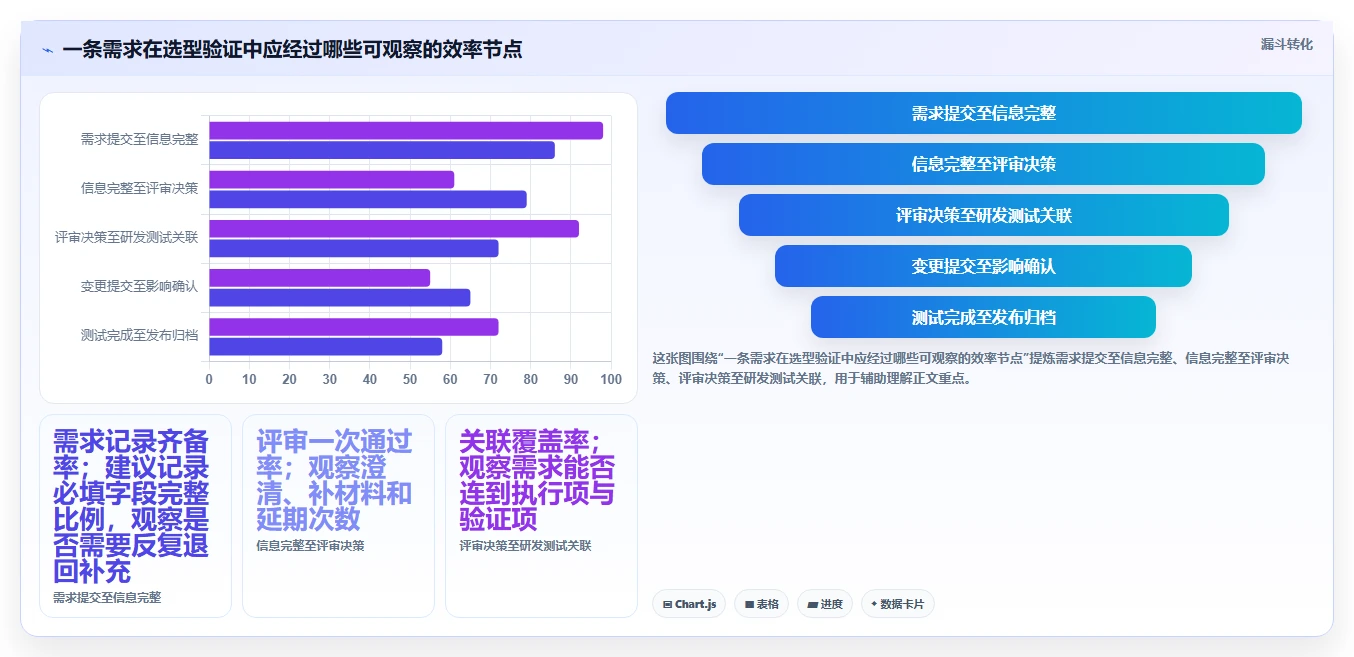Click the 数据卡片 chip
This screenshot has width=1354, height=657.
tap(897, 604)
